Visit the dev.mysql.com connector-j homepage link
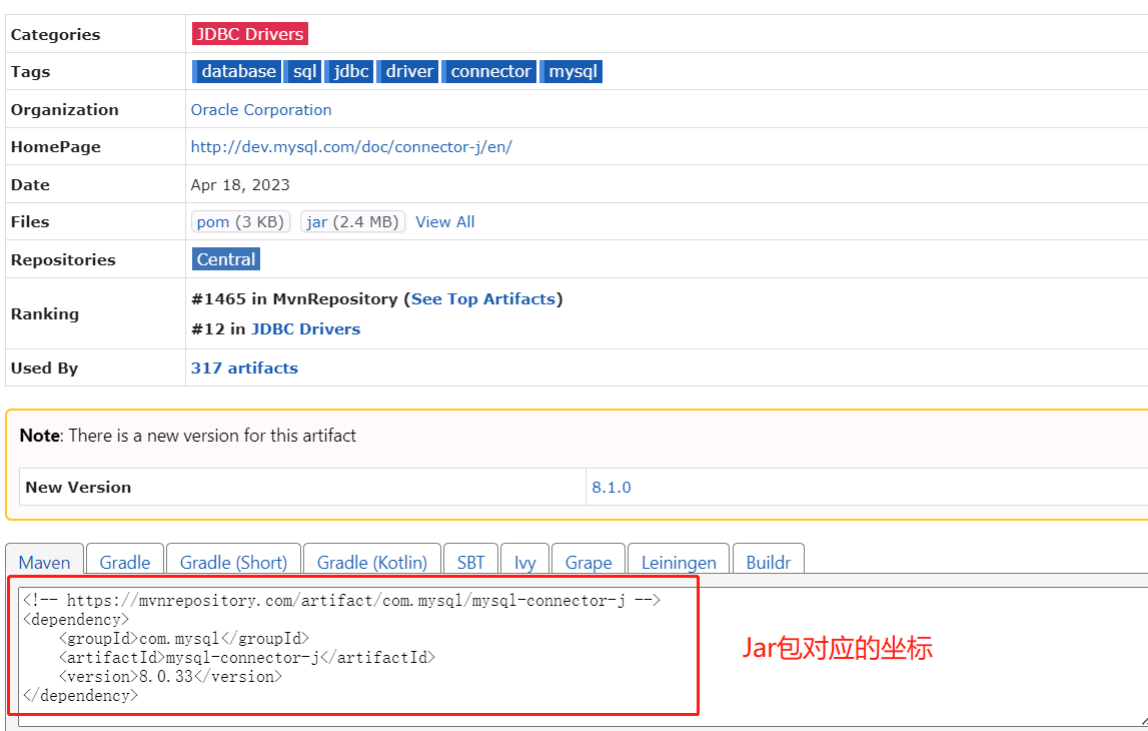 coord(351,146)
